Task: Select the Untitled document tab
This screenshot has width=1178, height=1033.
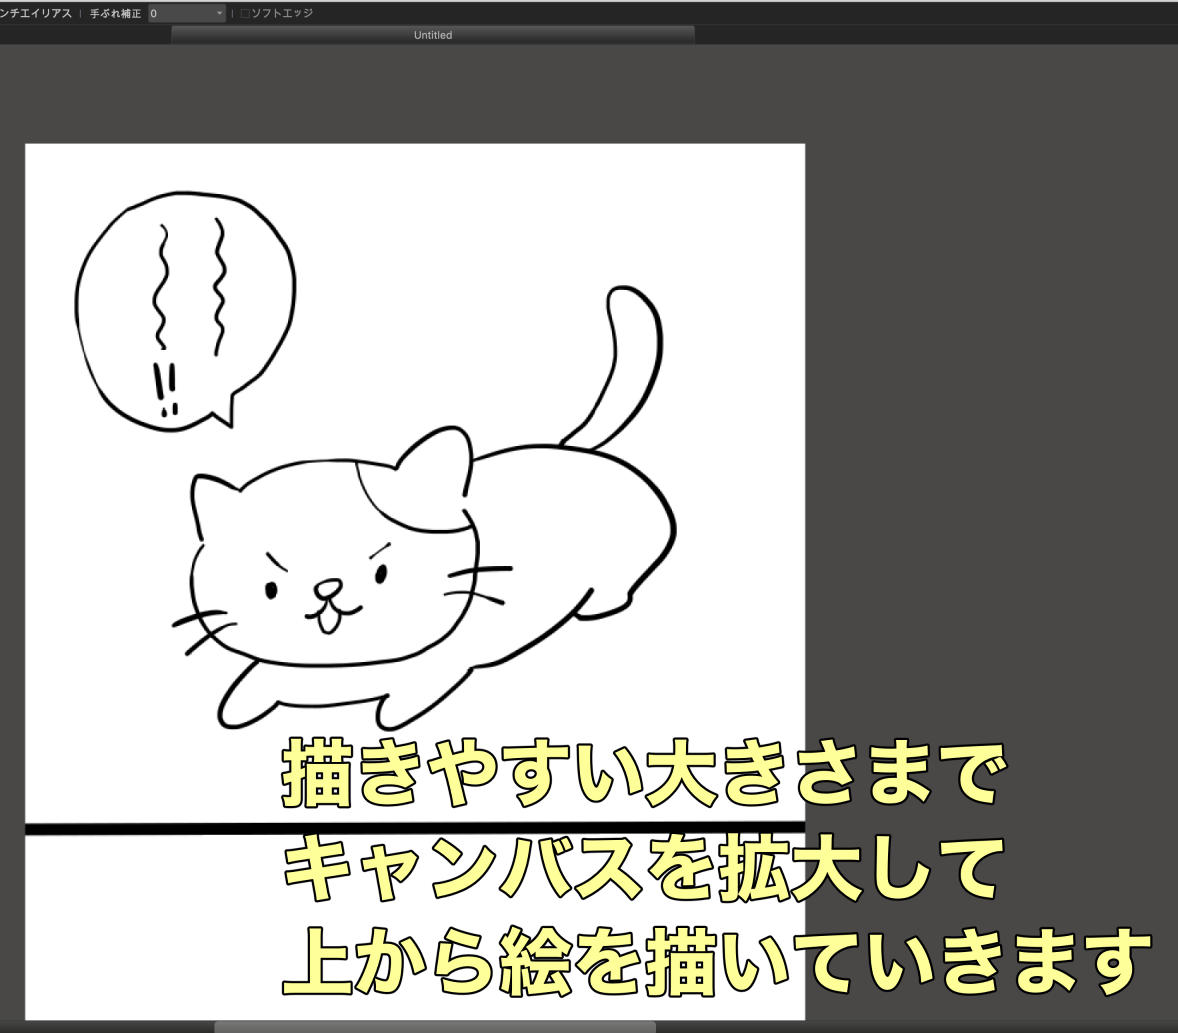Action: coord(433,35)
